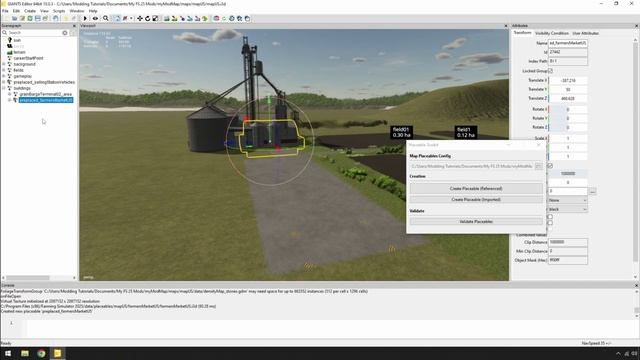Image resolution: width=640 pixels, height=360 pixels.
Task: Close the Viewport panel with its X
Action: click(506, 26)
